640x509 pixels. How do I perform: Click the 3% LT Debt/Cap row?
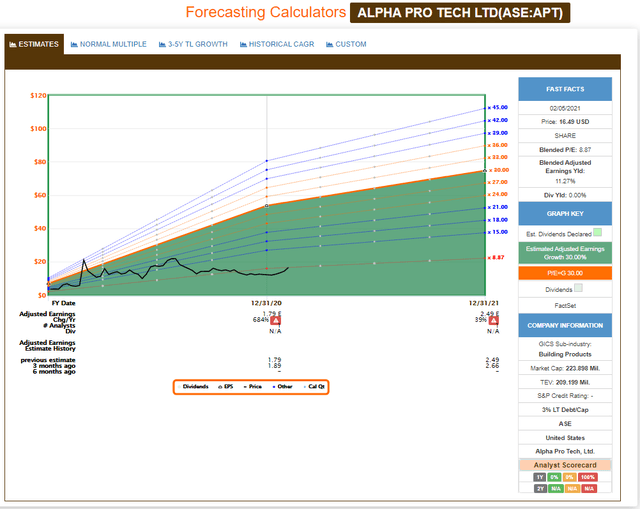click(565, 409)
